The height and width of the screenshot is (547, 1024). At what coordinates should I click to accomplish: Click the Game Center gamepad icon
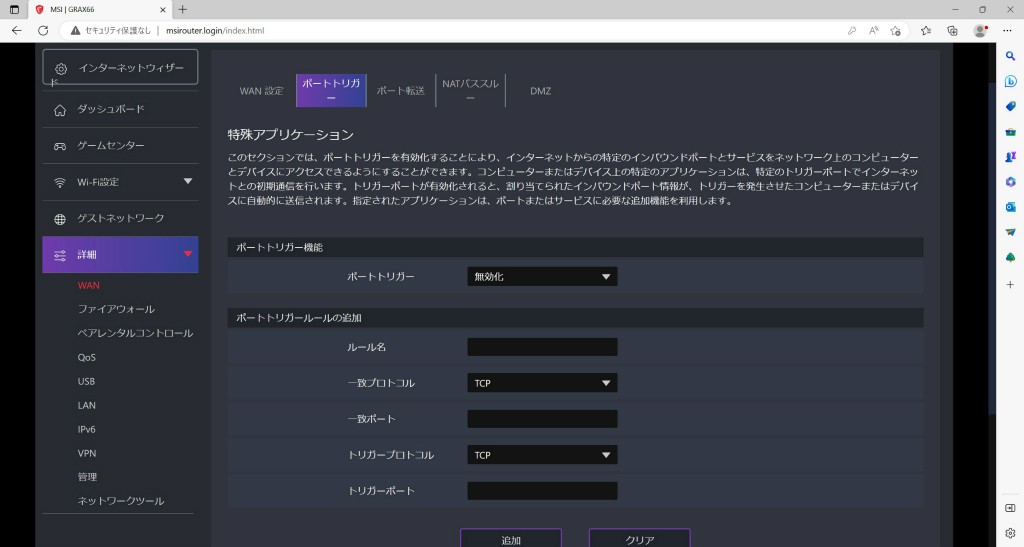pyautogui.click(x=60, y=146)
